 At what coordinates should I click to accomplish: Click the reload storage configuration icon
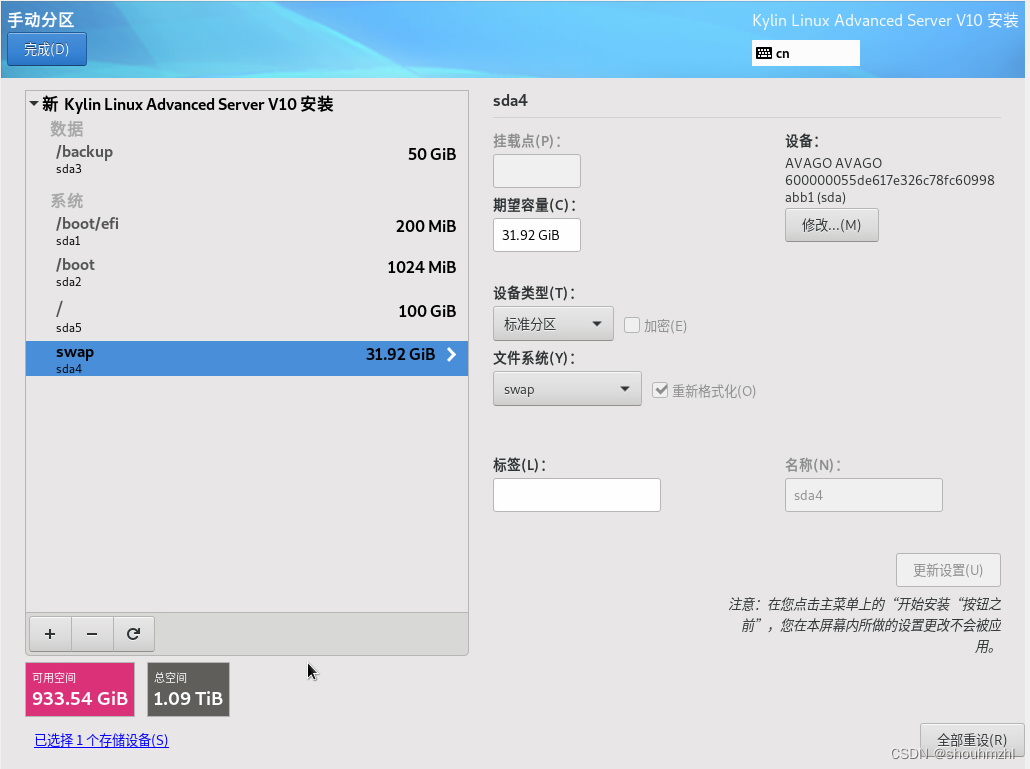click(133, 634)
